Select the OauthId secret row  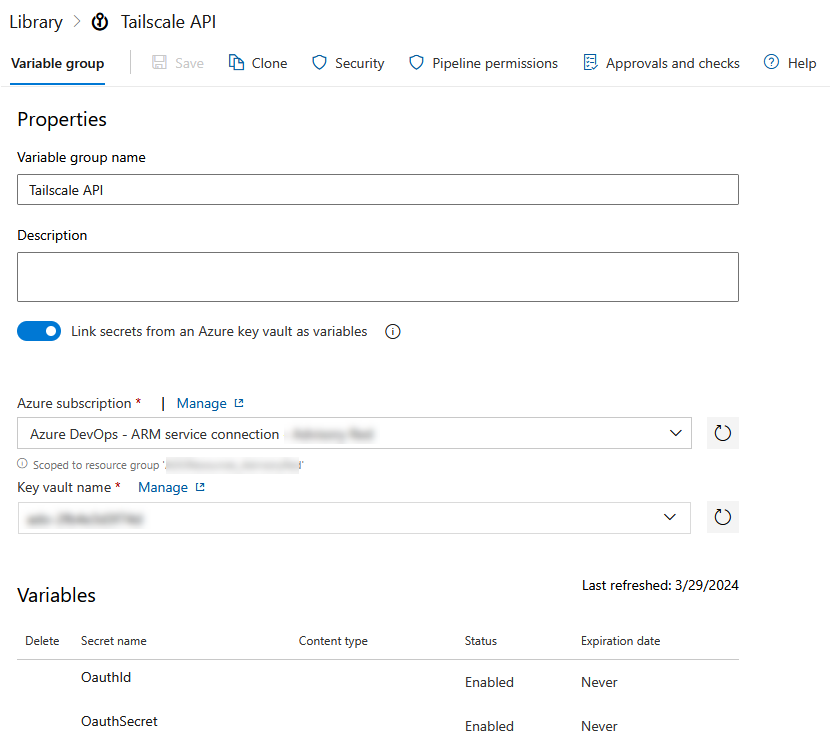[378, 681]
